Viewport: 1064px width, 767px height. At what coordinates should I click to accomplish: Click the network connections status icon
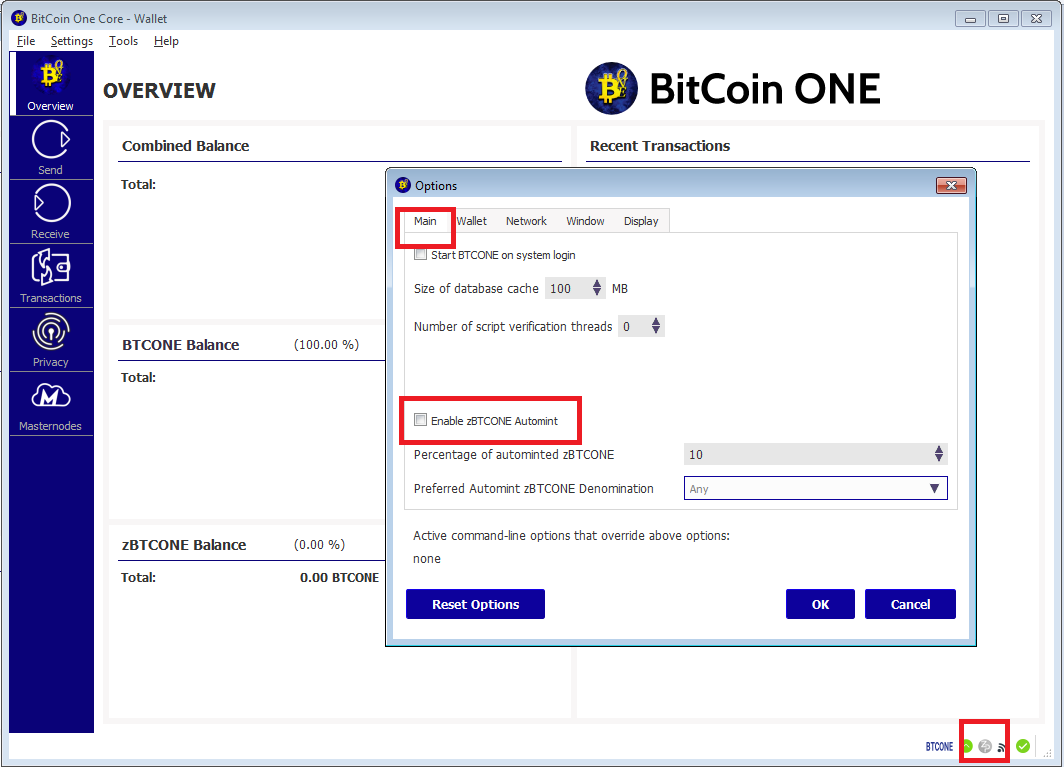point(1001,747)
